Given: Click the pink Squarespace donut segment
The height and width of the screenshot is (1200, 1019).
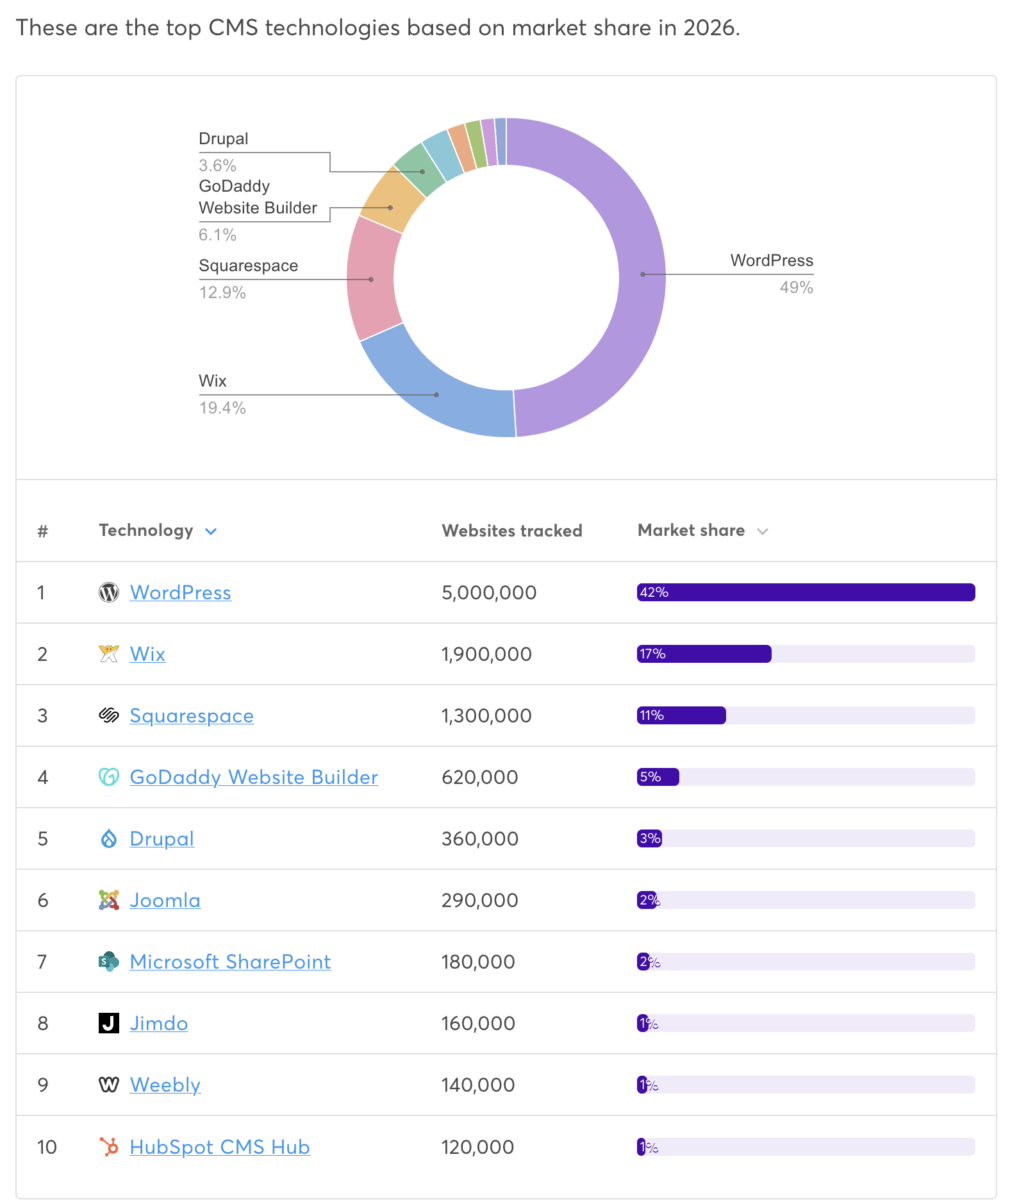Looking at the screenshot, I should click(372, 278).
